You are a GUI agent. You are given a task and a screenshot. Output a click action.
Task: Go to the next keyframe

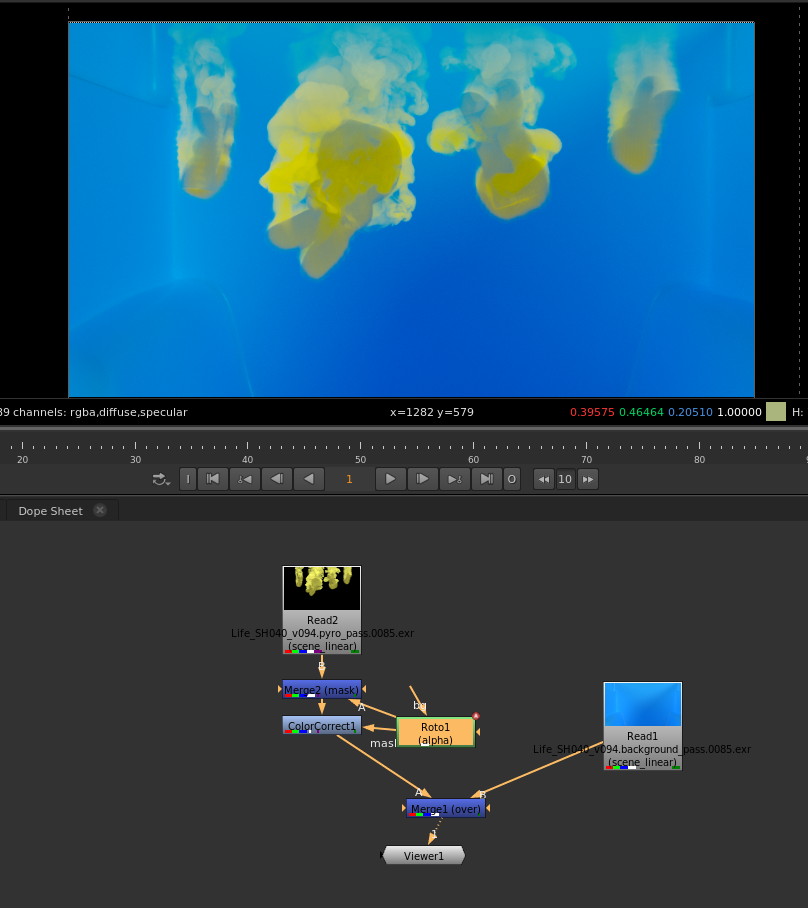(x=455, y=479)
